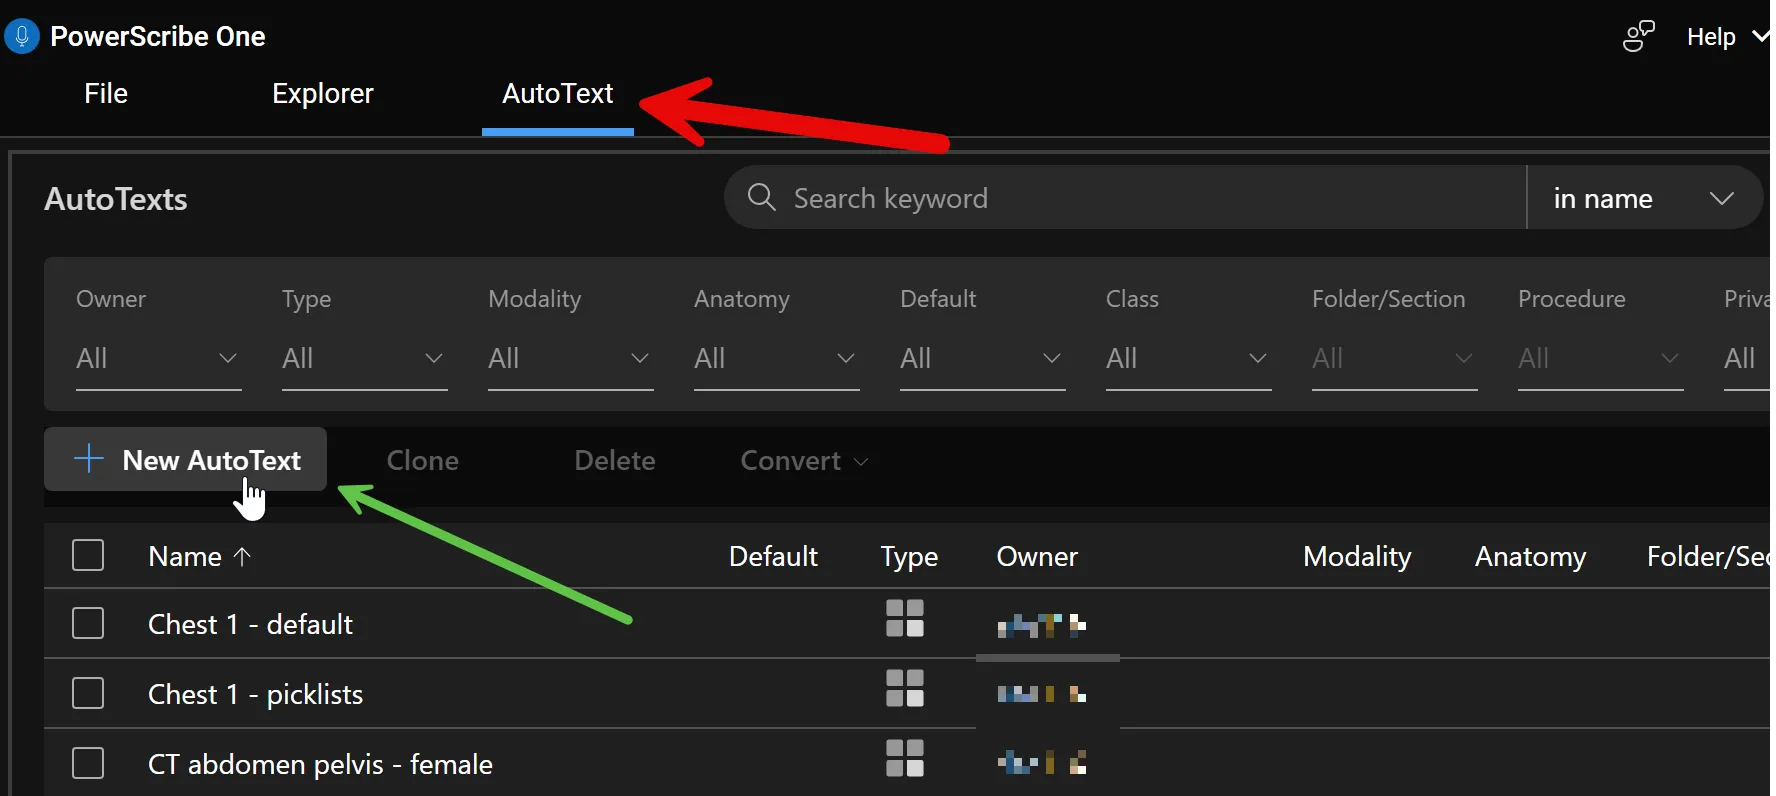Click the PowerScribe One microphone logo
Viewport: 1776px width, 796px height.
pyautogui.click(x=21, y=36)
